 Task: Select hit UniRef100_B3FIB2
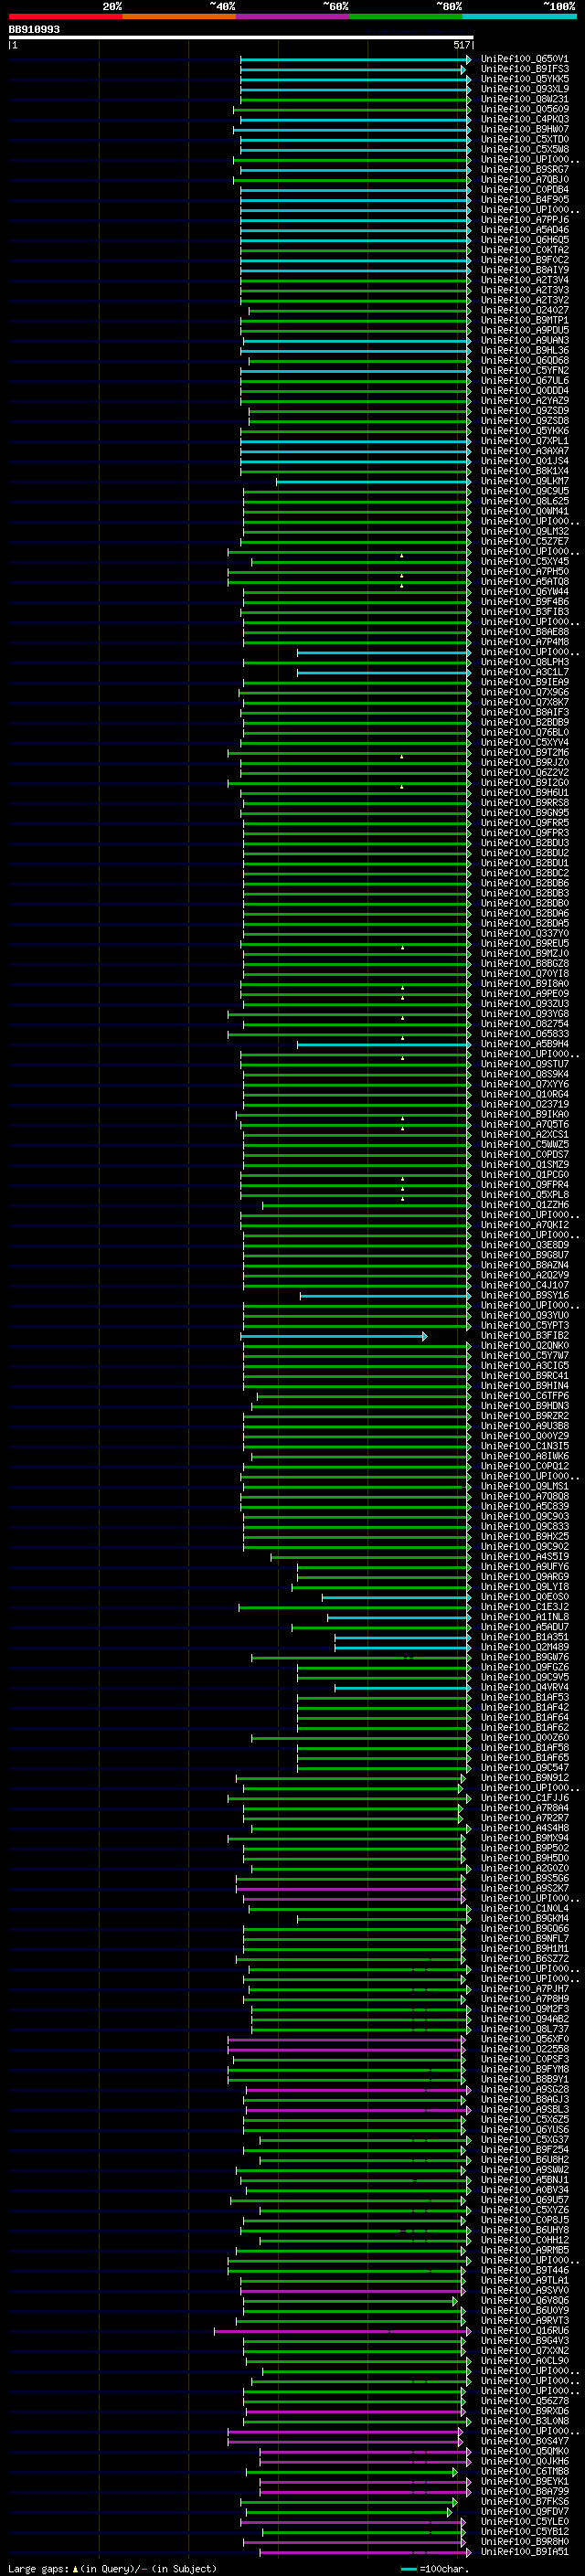(x=524, y=1336)
